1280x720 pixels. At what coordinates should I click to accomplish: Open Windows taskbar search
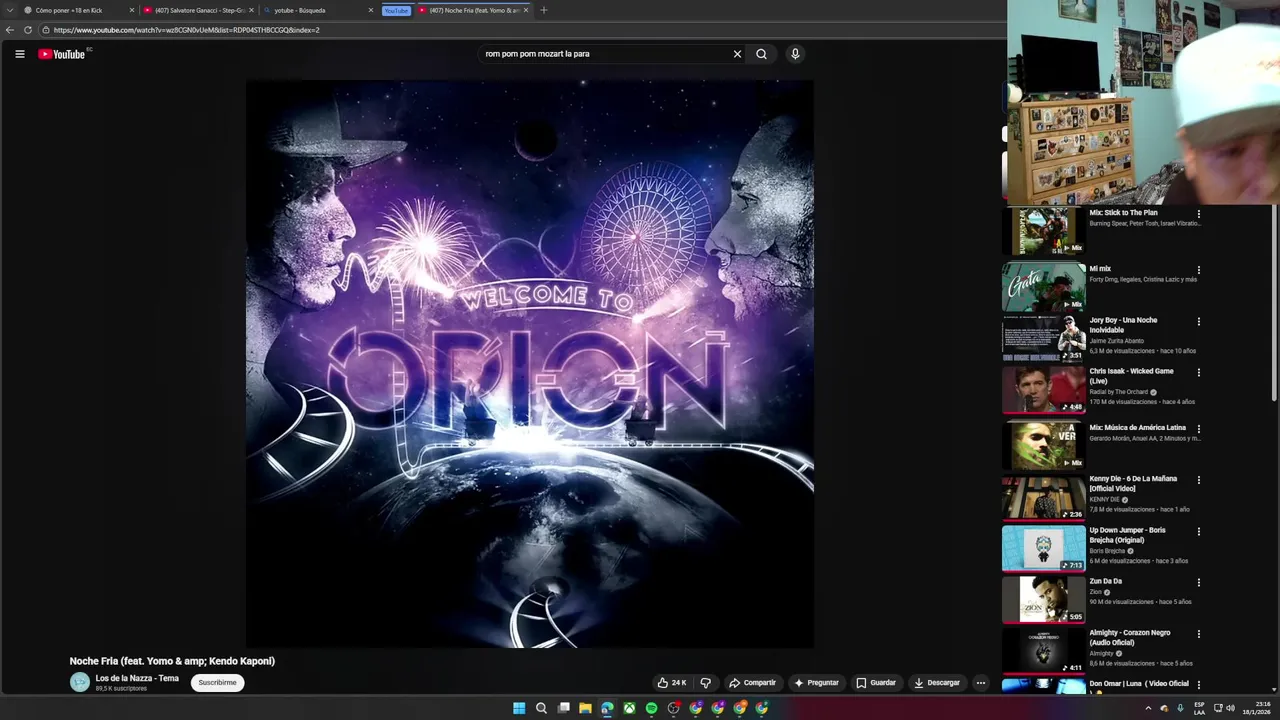[541, 708]
